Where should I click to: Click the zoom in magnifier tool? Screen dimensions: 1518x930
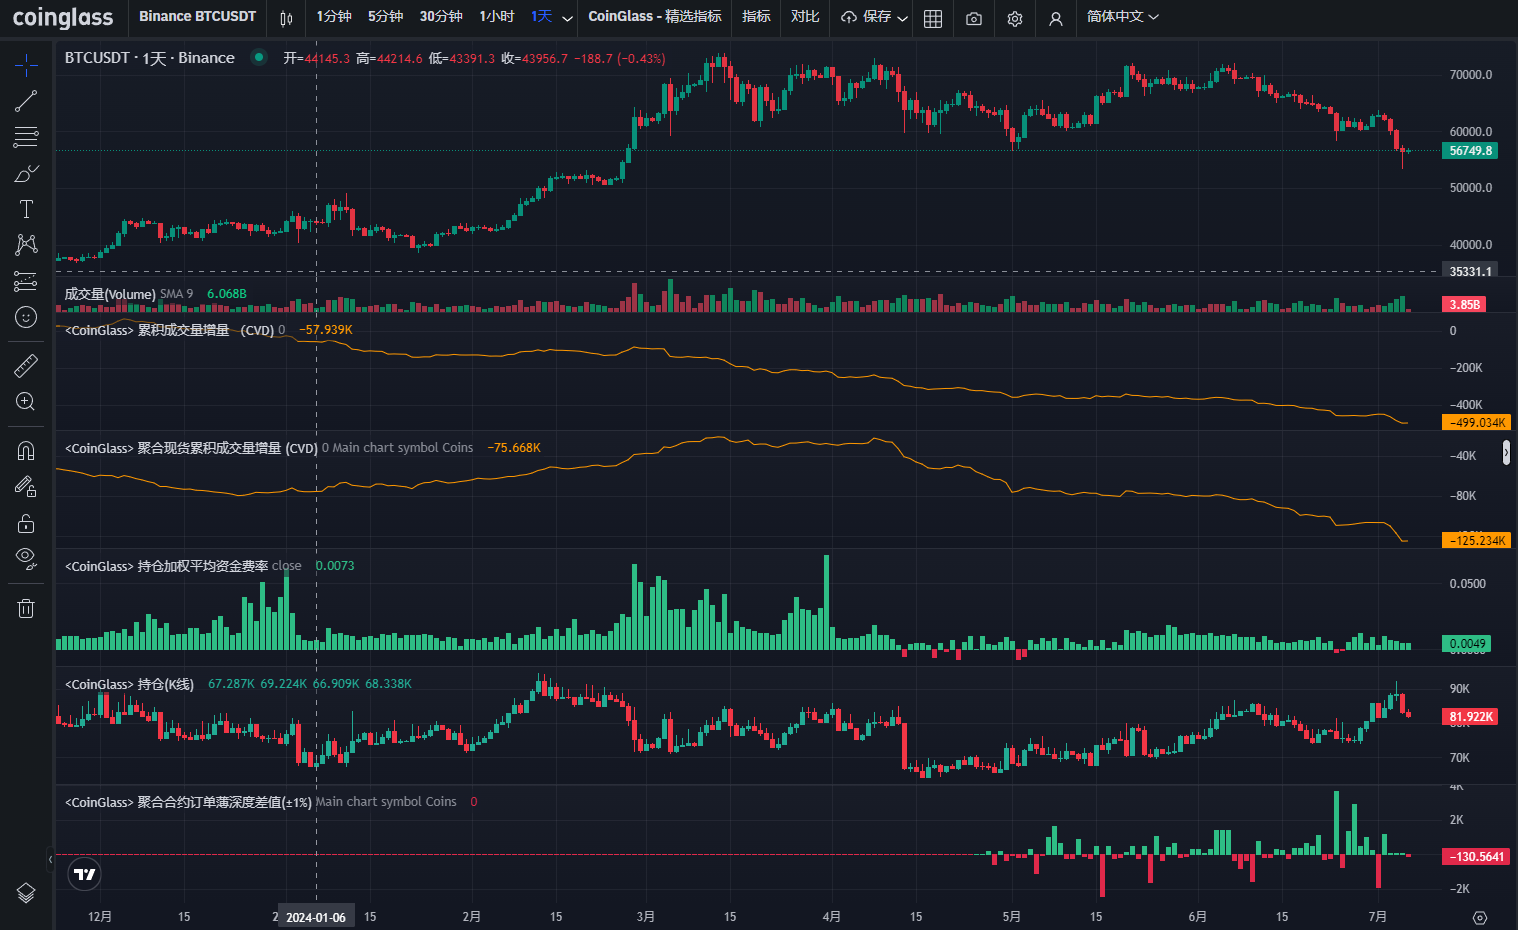26,402
